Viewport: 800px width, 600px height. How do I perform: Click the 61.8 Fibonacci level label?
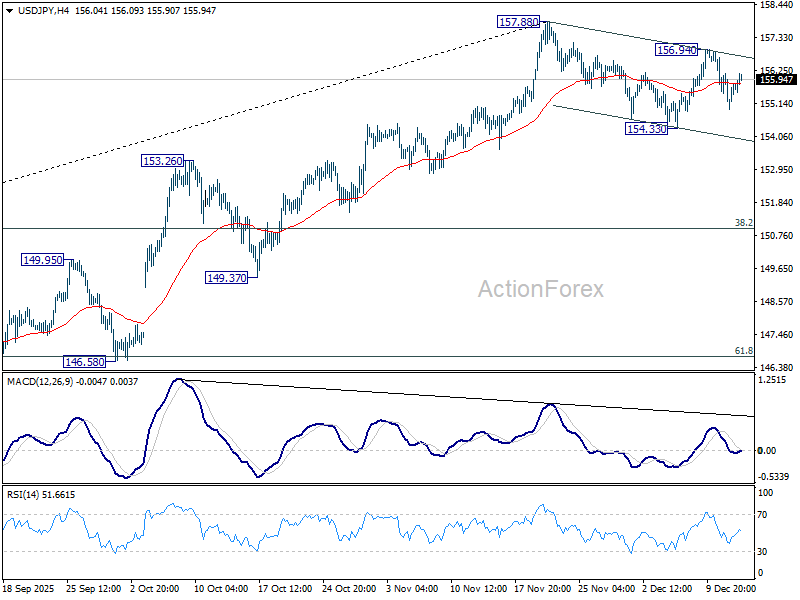743,351
